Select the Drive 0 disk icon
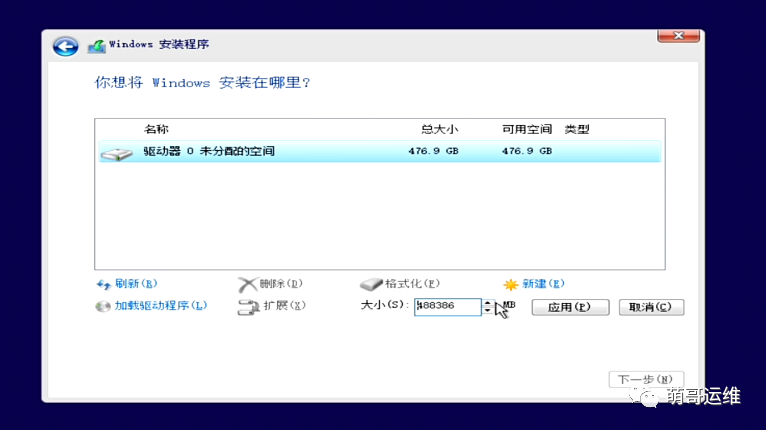Viewport: 766px width, 430px height. pos(117,154)
